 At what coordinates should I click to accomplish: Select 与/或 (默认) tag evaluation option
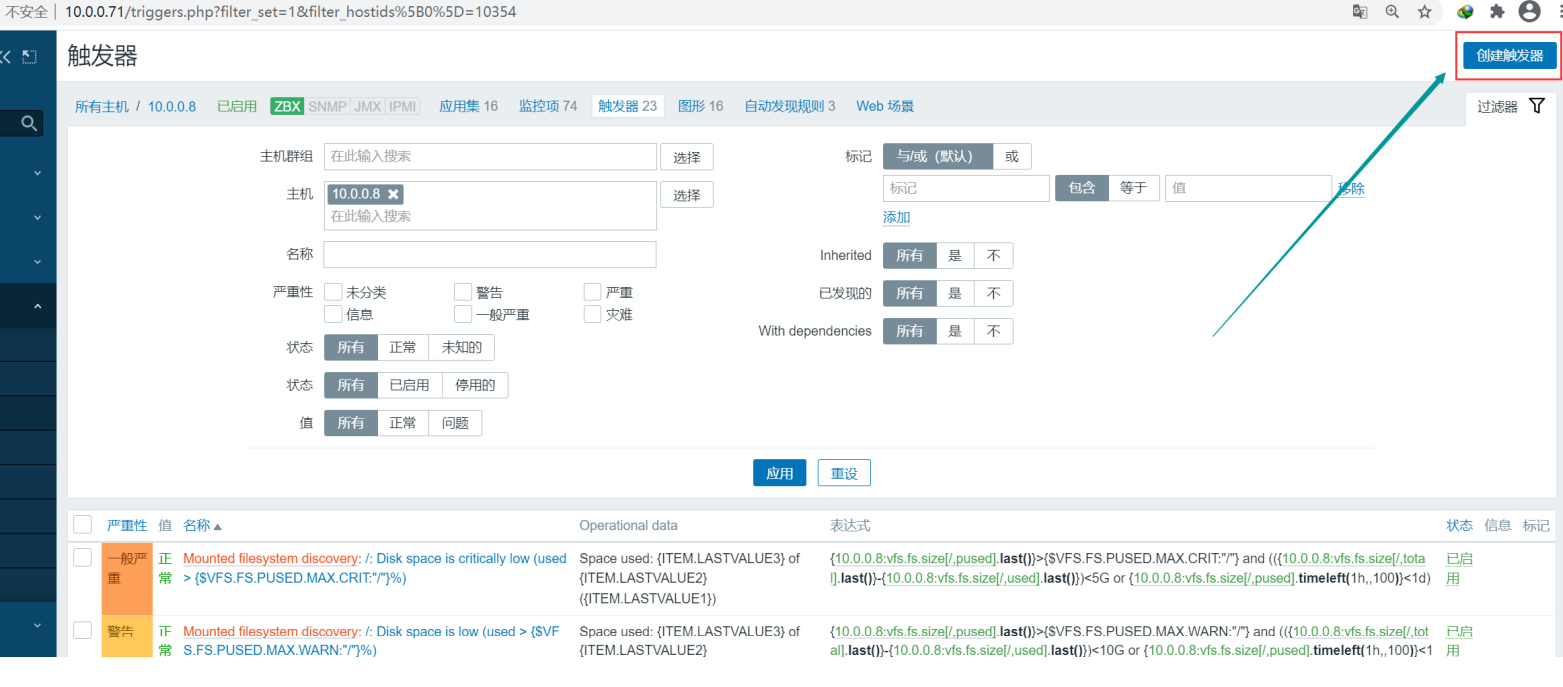[938, 156]
